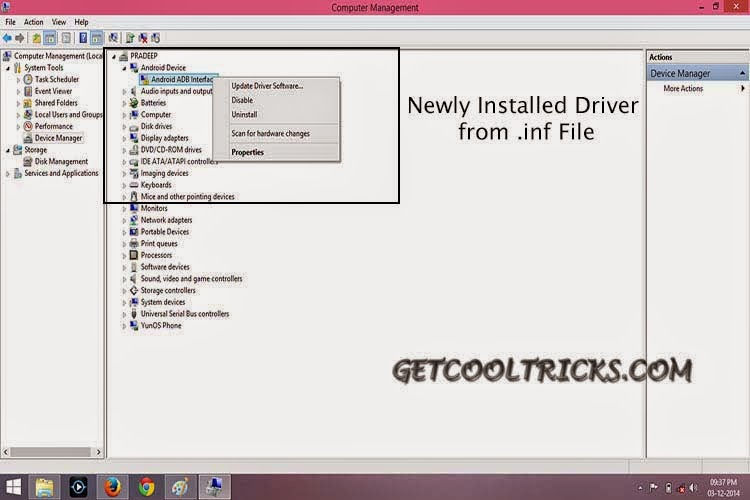Expand the Batteries device category
This screenshot has width=750, height=500.
coord(124,103)
